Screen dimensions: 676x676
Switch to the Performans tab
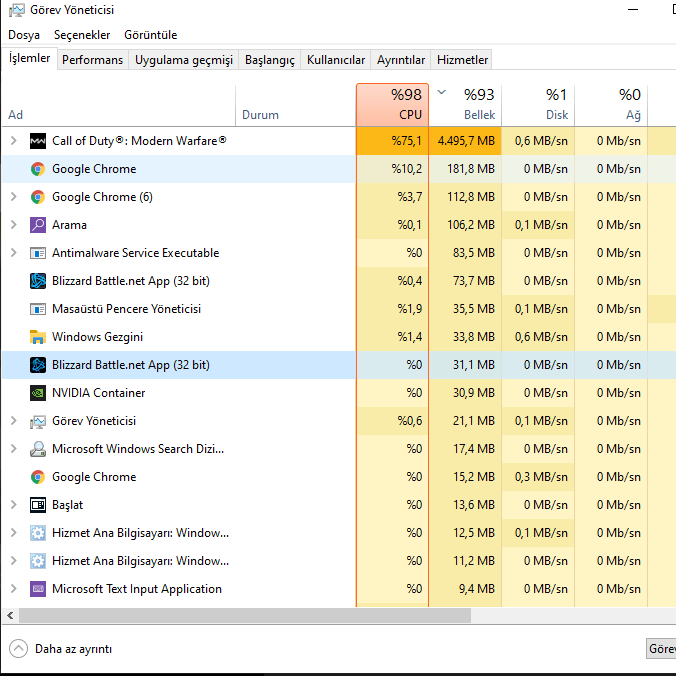pos(92,60)
